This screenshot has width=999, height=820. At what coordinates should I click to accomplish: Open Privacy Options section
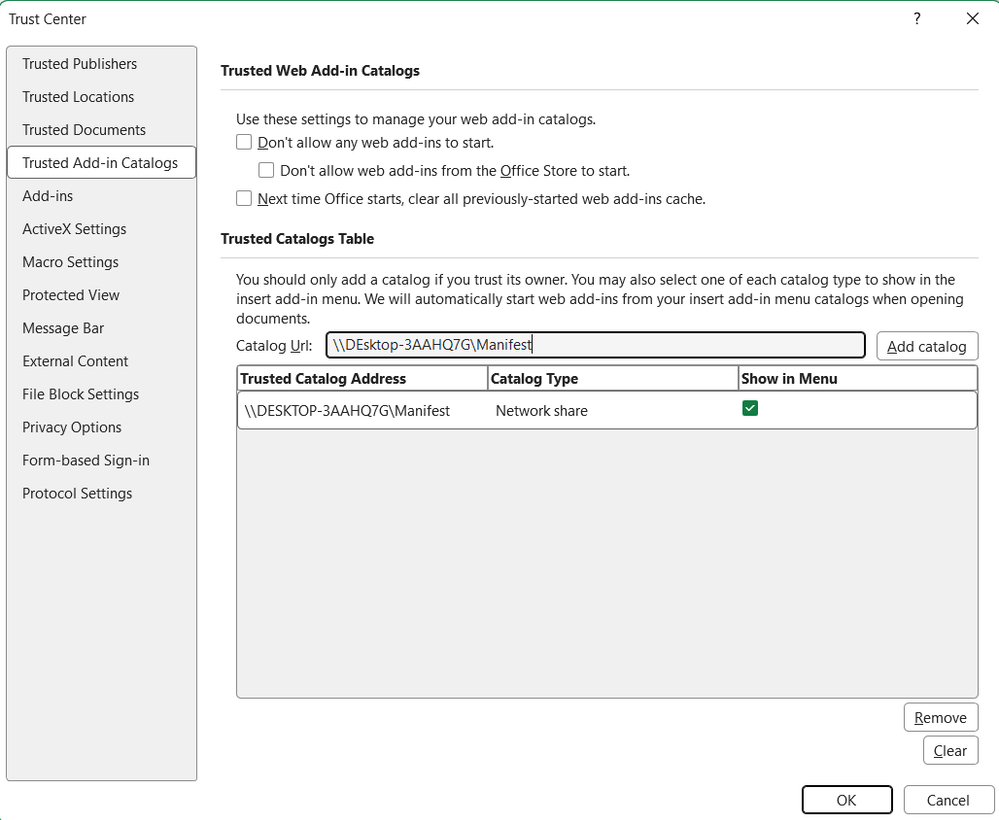[72, 427]
